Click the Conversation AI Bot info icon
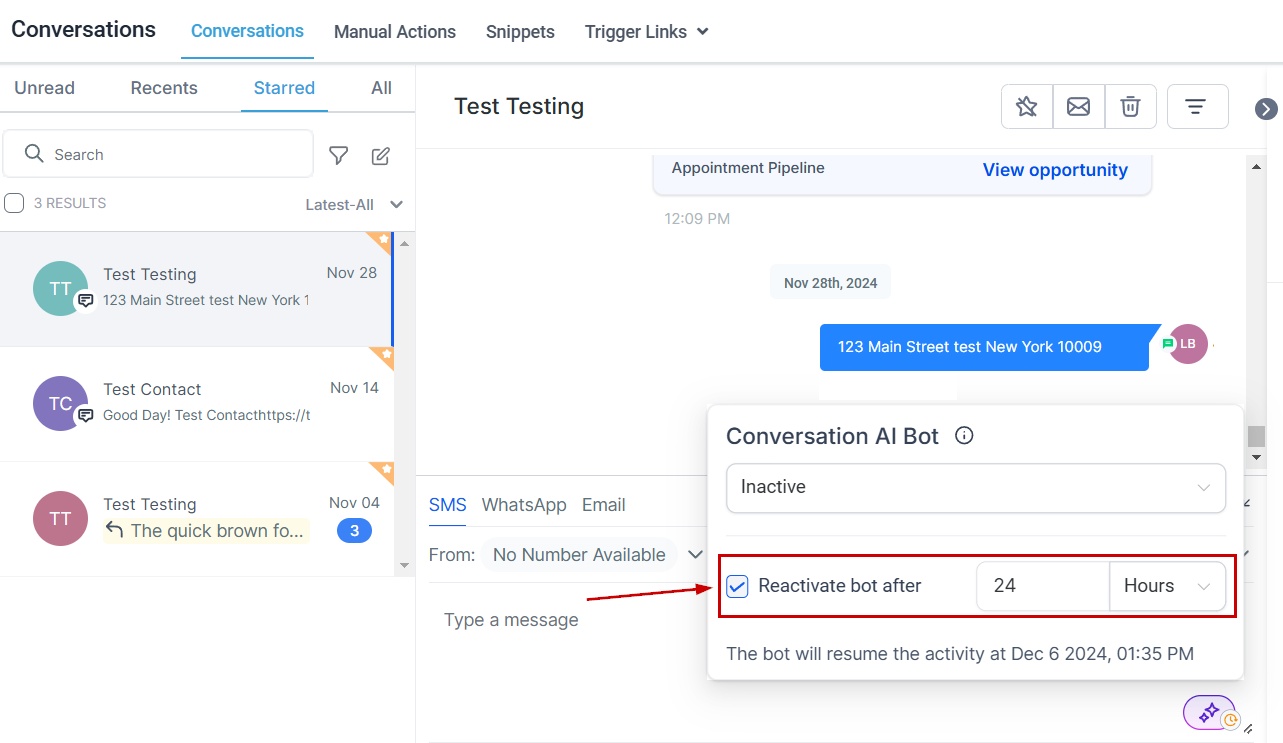Viewport: 1283px width, 743px height. [x=964, y=436]
